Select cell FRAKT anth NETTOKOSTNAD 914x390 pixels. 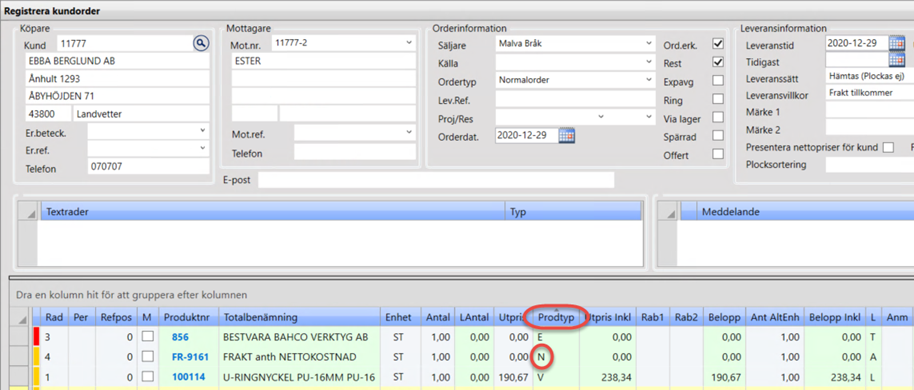299,357
